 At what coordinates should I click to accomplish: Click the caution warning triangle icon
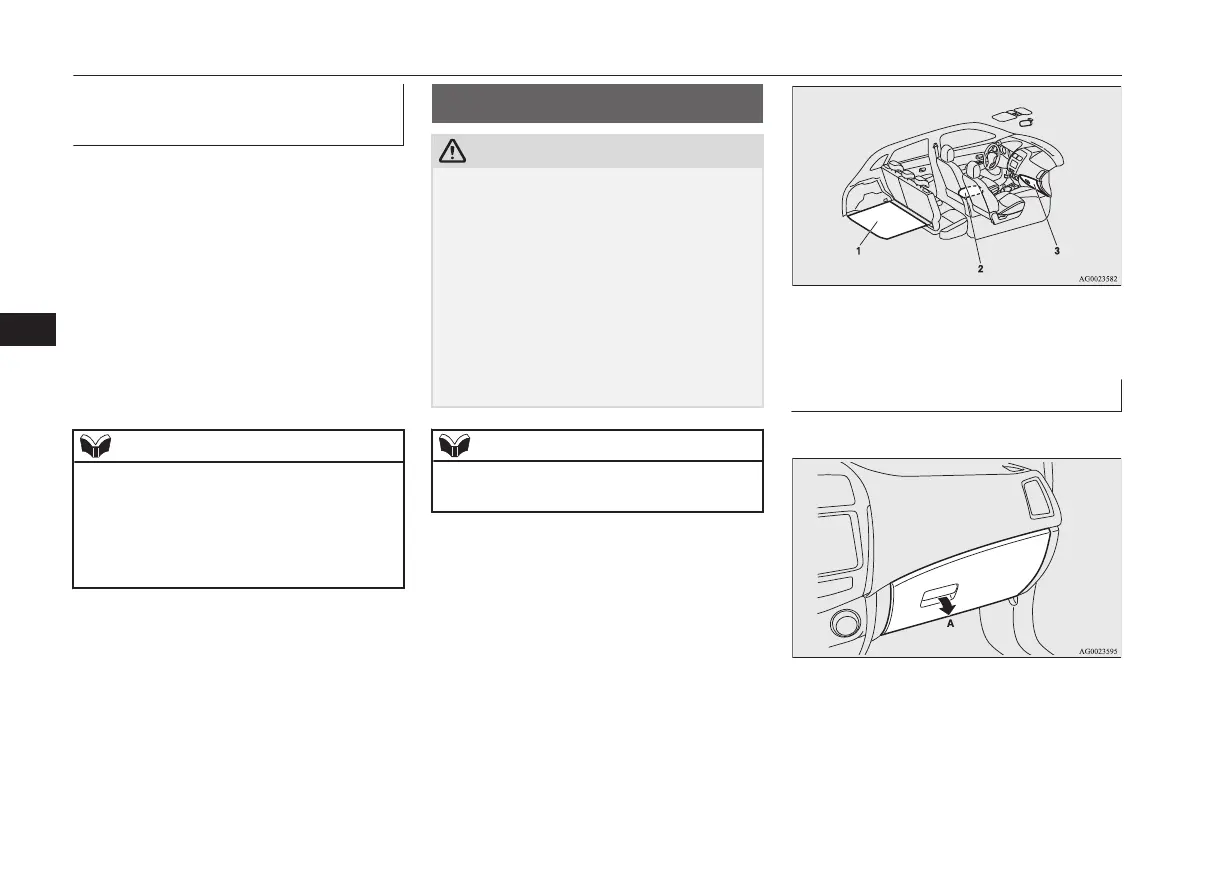454,151
